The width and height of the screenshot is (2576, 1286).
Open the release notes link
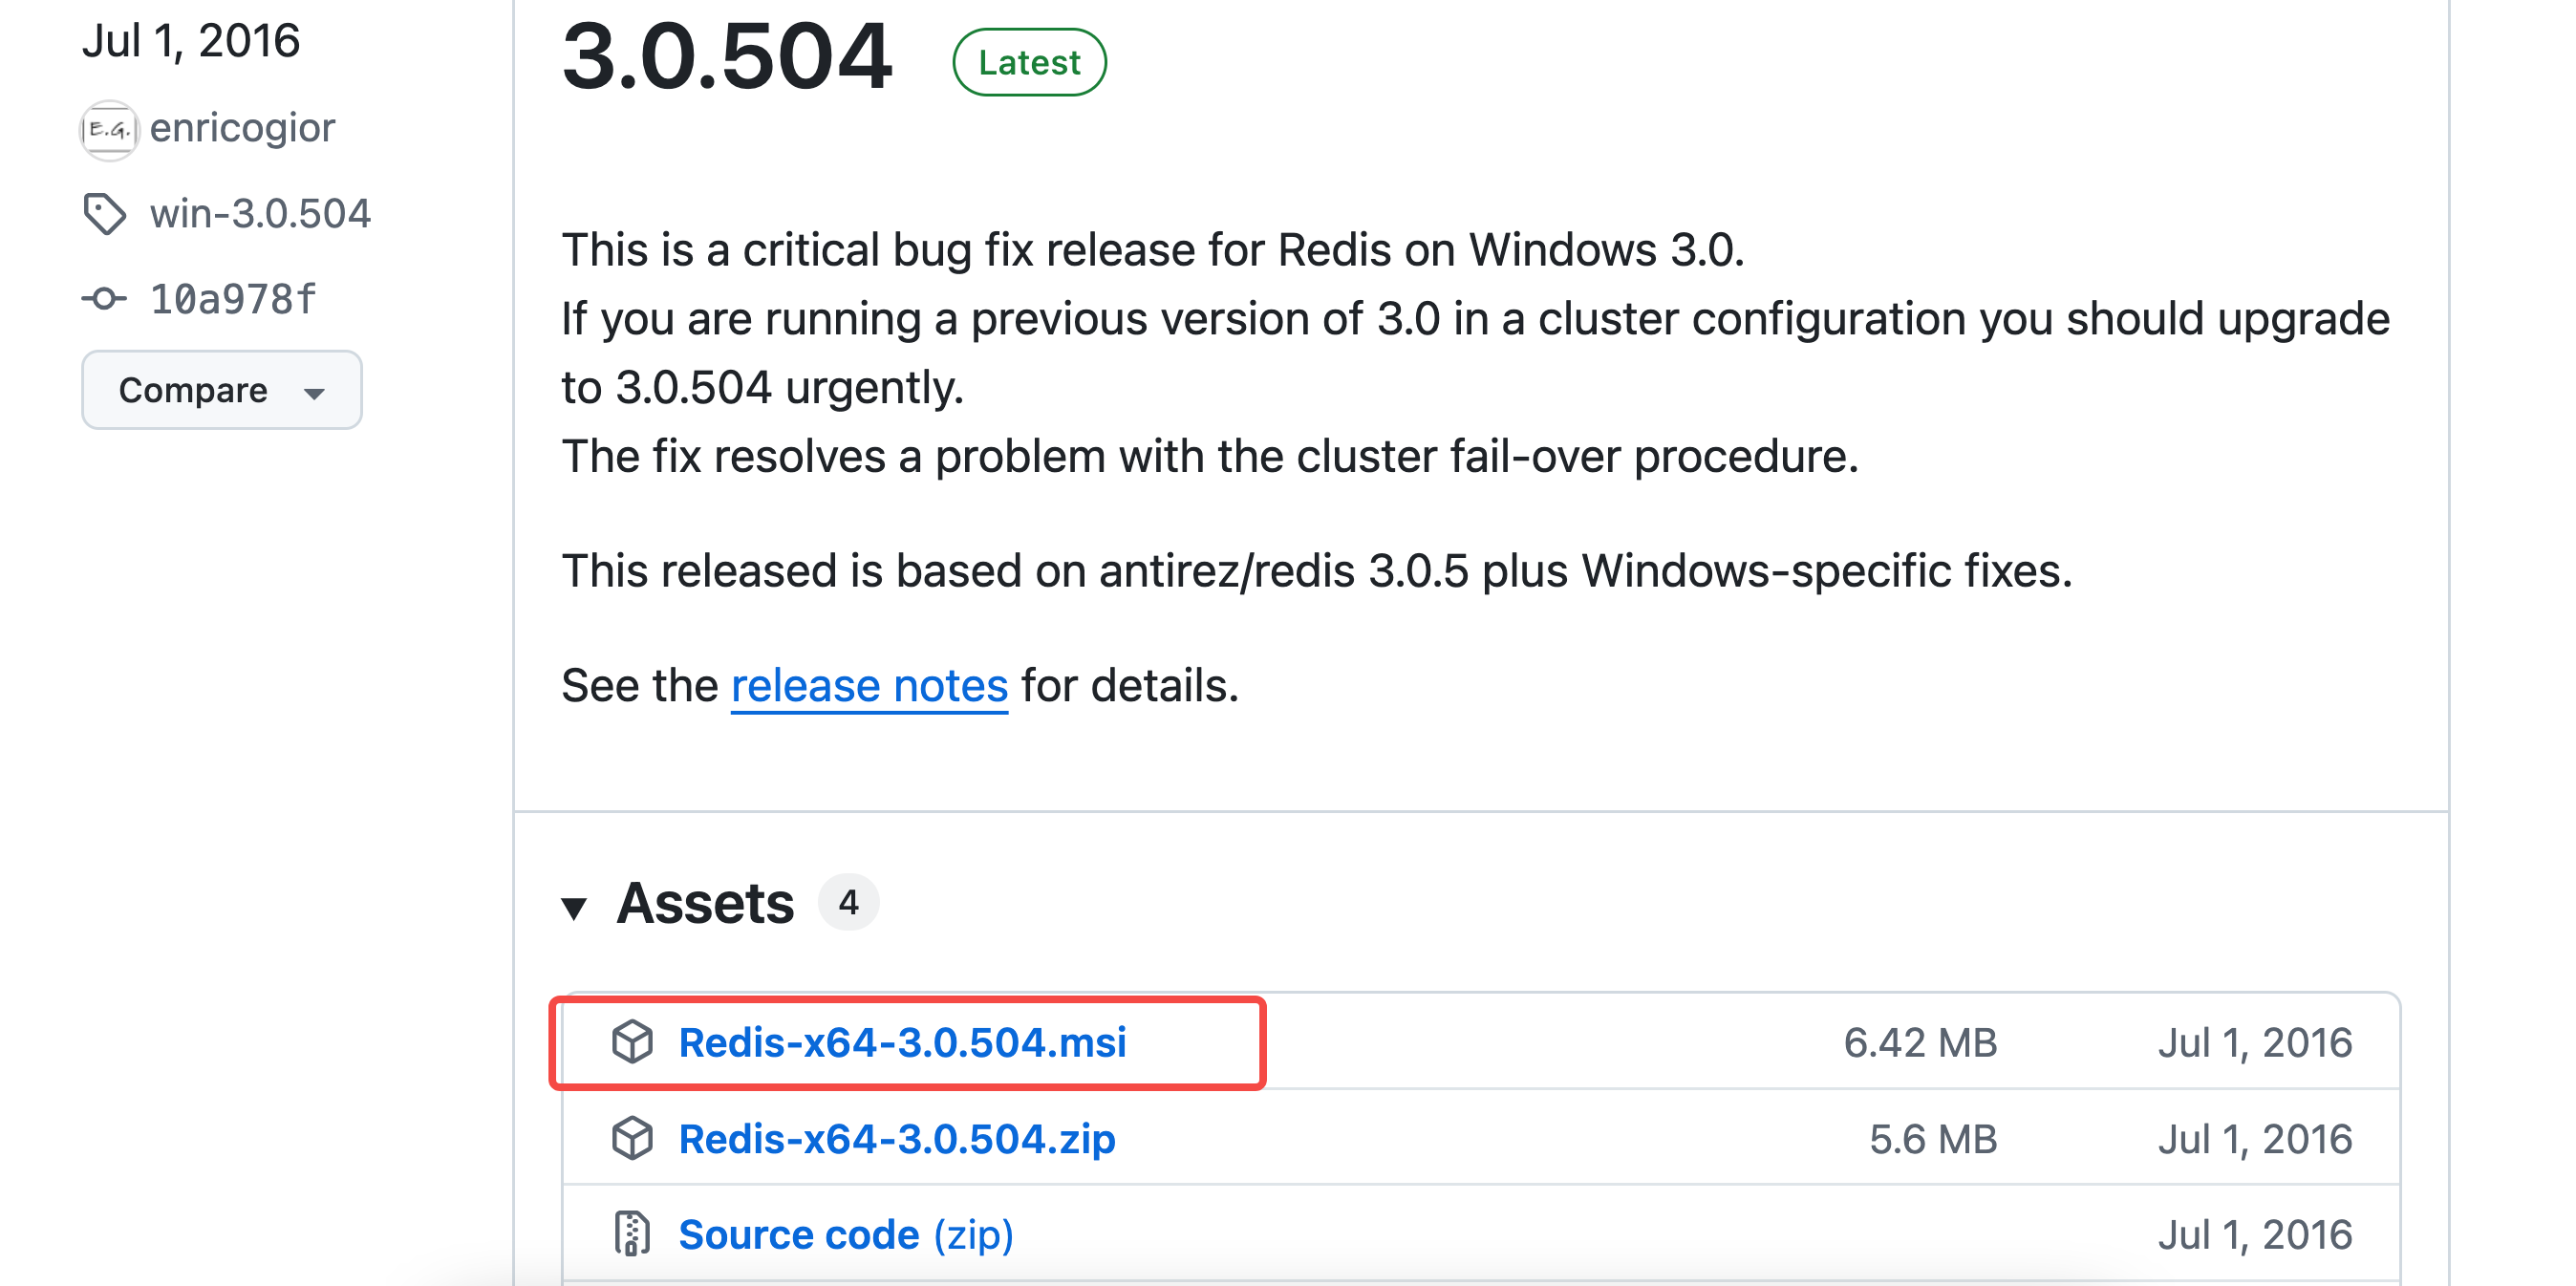point(869,686)
